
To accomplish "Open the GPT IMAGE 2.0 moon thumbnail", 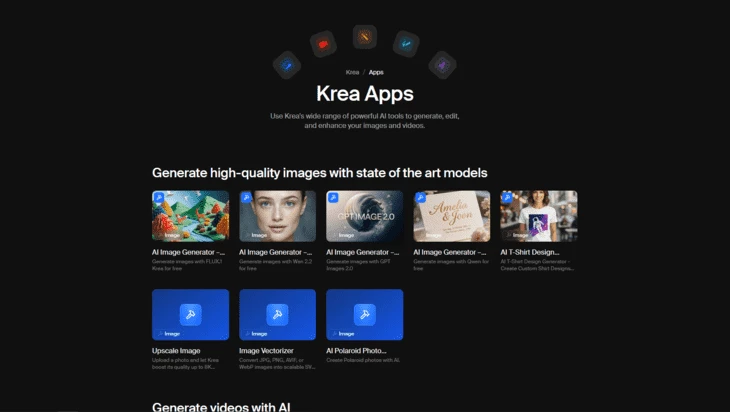I will 365,216.
